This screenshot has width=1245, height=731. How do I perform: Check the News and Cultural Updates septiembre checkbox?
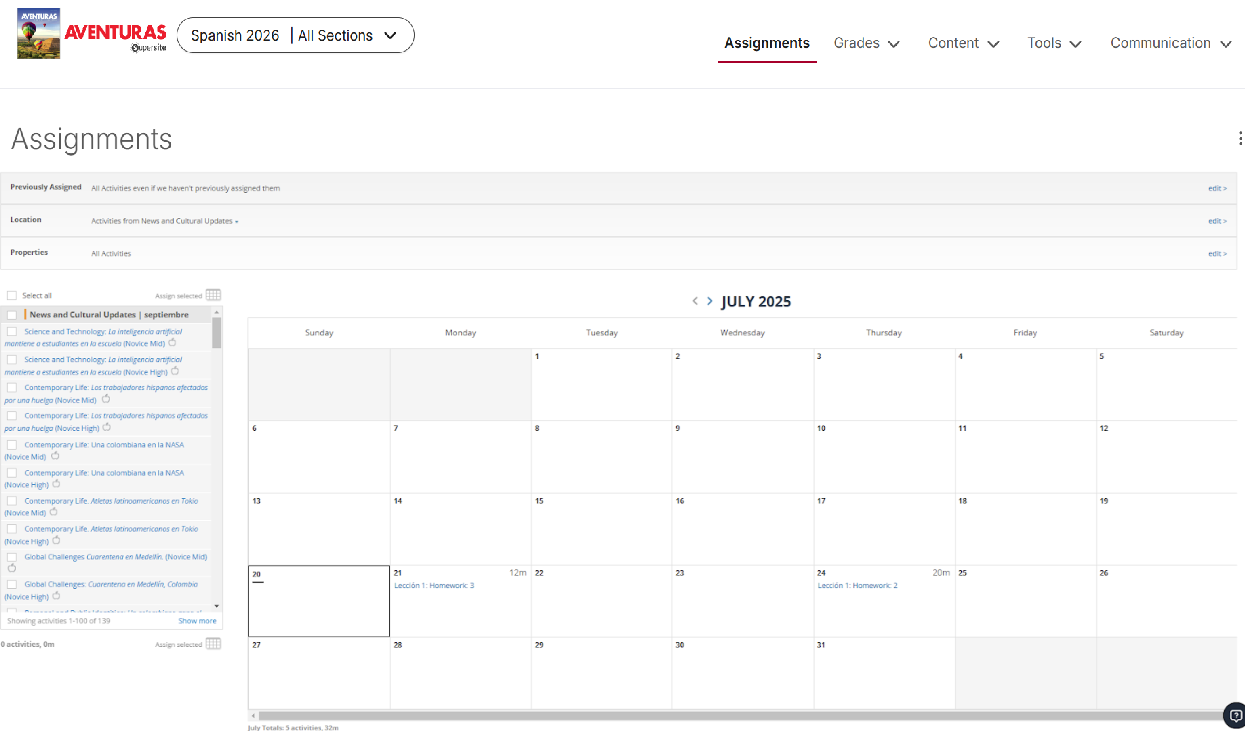12,315
